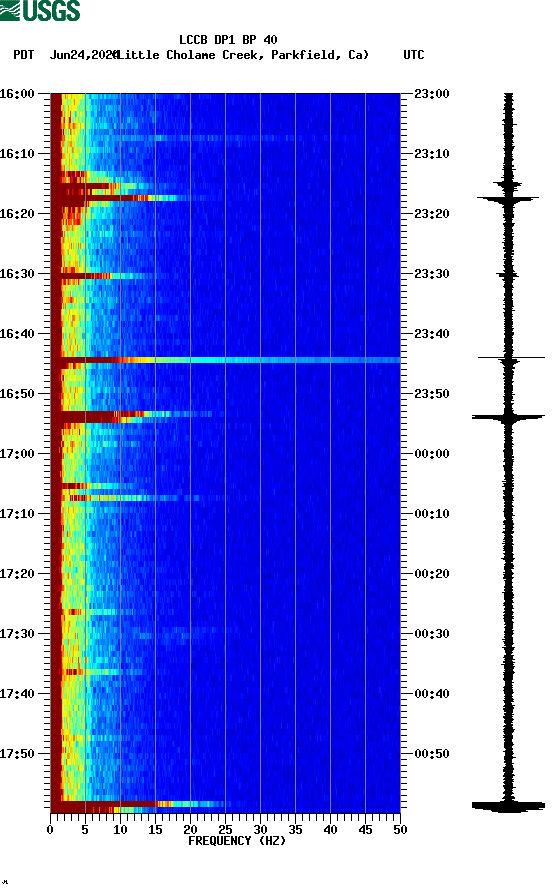Click the '17:00' PDT time label

click(x=17, y=454)
